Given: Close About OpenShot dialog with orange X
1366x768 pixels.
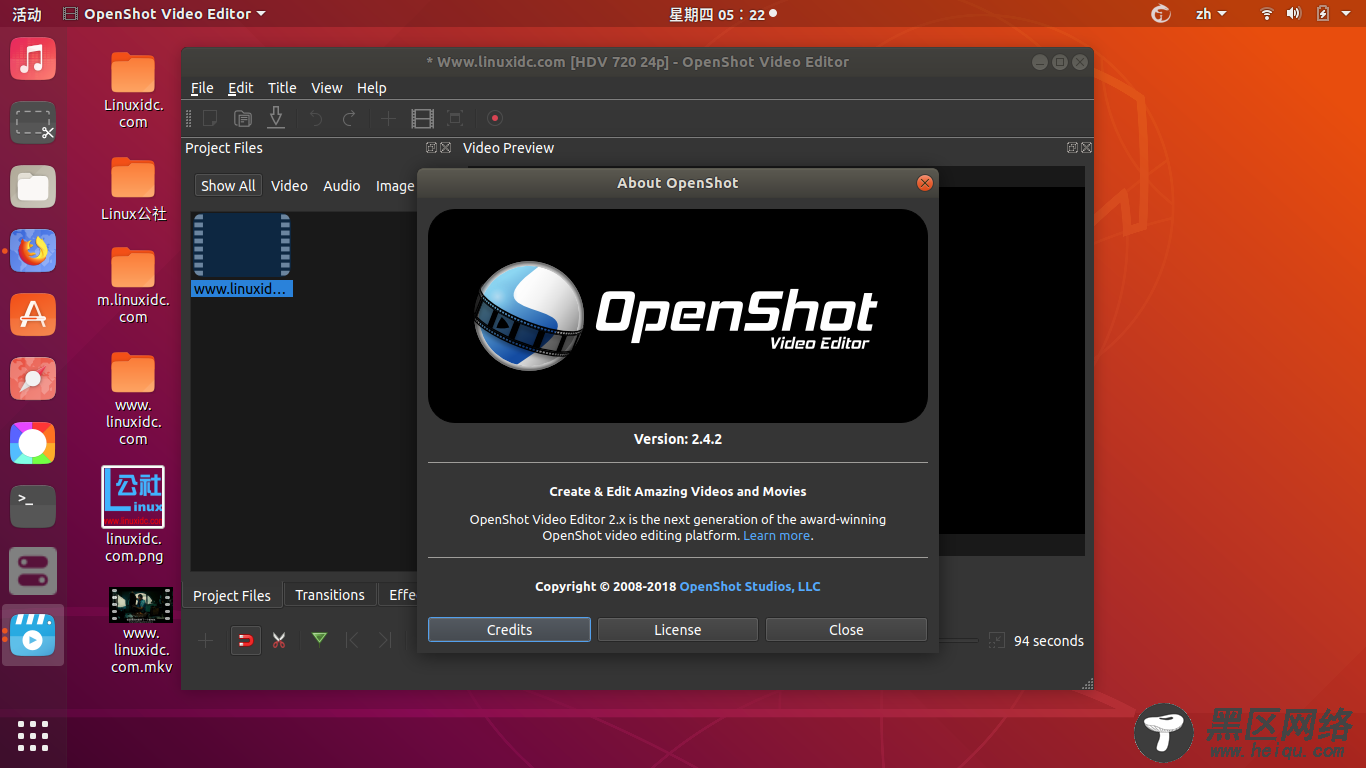Looking at the screenshot, I should (925, 183).
